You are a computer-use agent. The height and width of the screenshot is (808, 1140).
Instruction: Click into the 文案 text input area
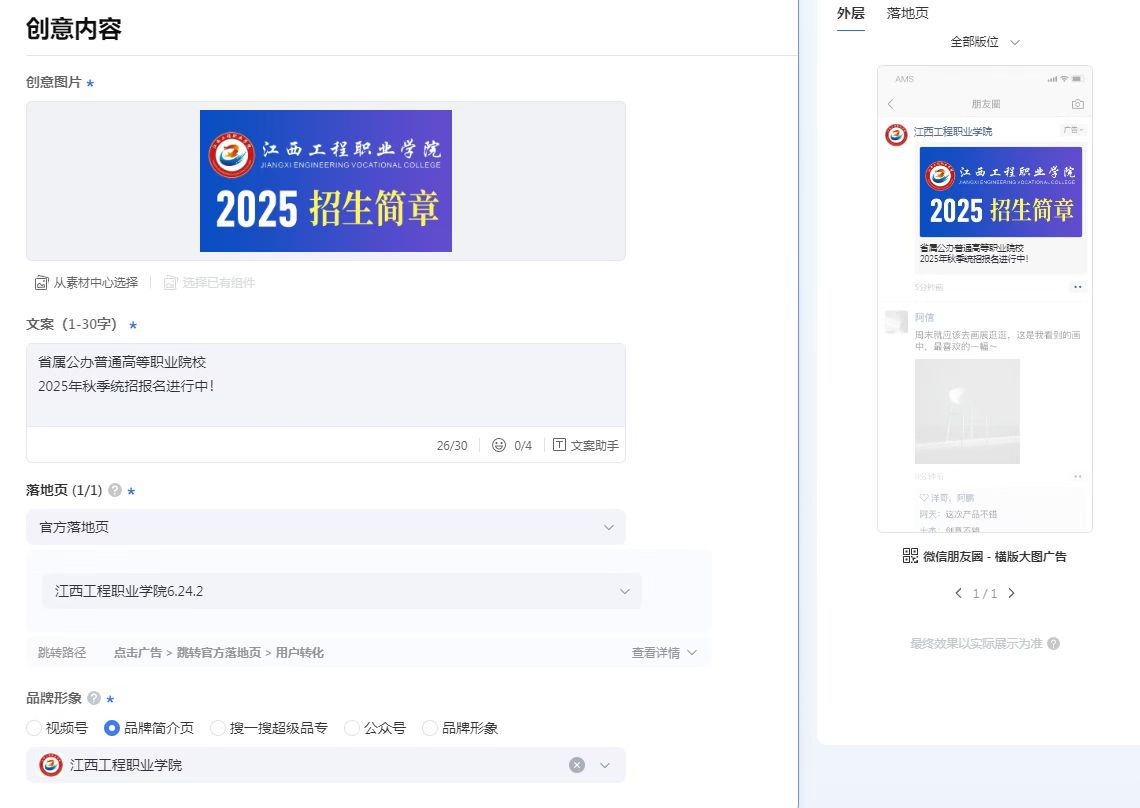[326, 385]
